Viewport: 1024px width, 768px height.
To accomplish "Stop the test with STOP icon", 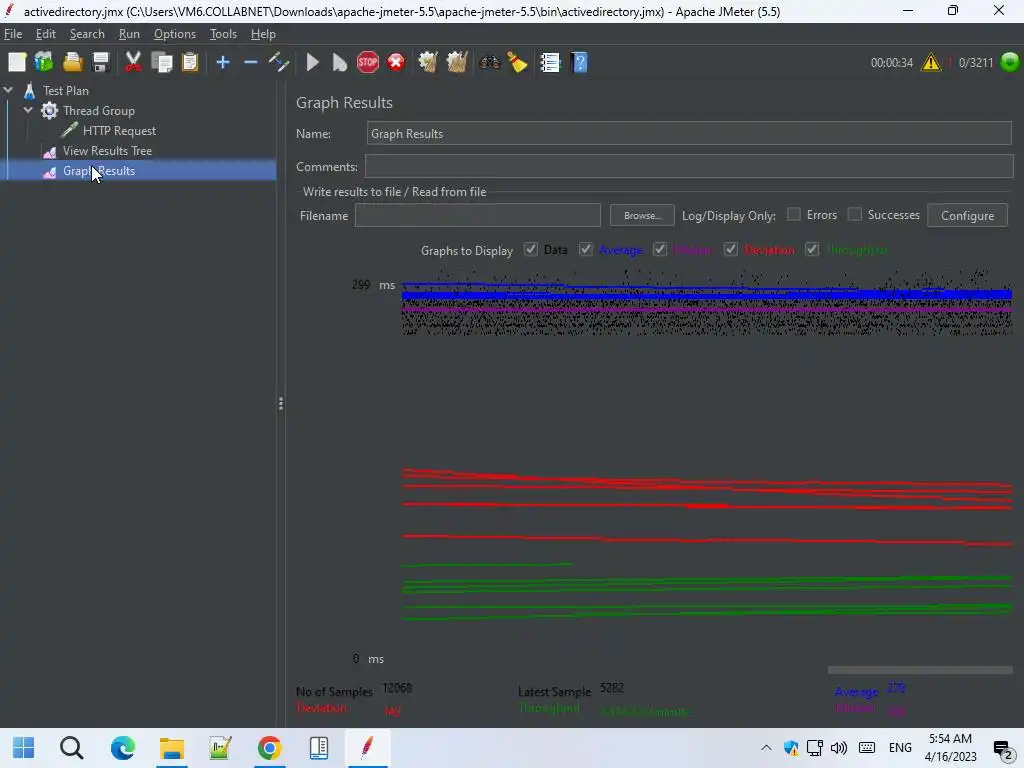I will [x=368, y=63].
